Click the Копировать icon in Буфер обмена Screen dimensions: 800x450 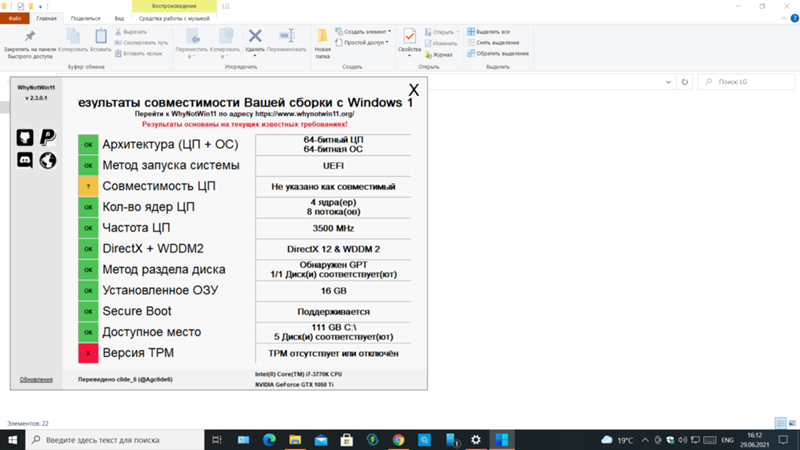pos(73,41)
